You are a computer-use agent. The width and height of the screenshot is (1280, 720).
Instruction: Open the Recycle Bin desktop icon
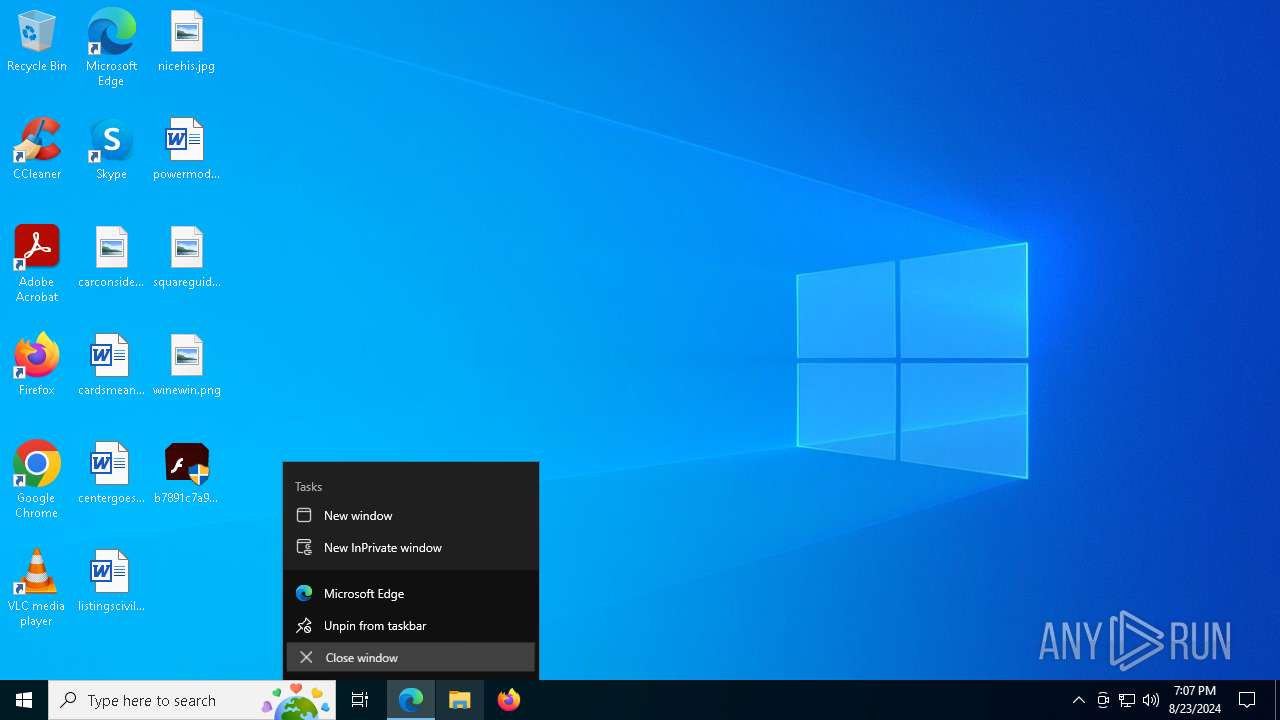[37, 41]
